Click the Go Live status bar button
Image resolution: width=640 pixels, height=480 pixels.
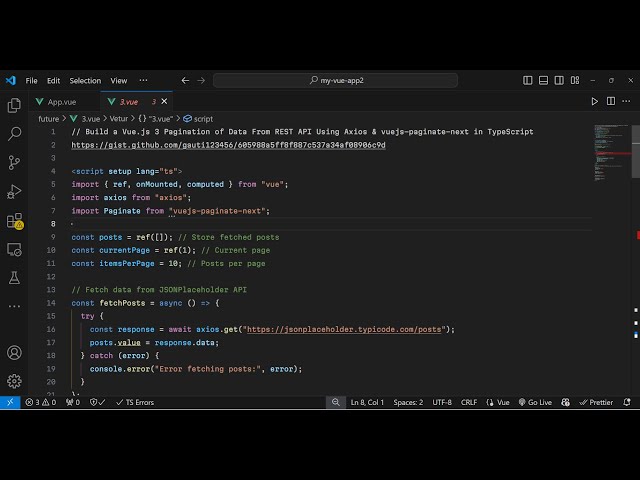534,402
